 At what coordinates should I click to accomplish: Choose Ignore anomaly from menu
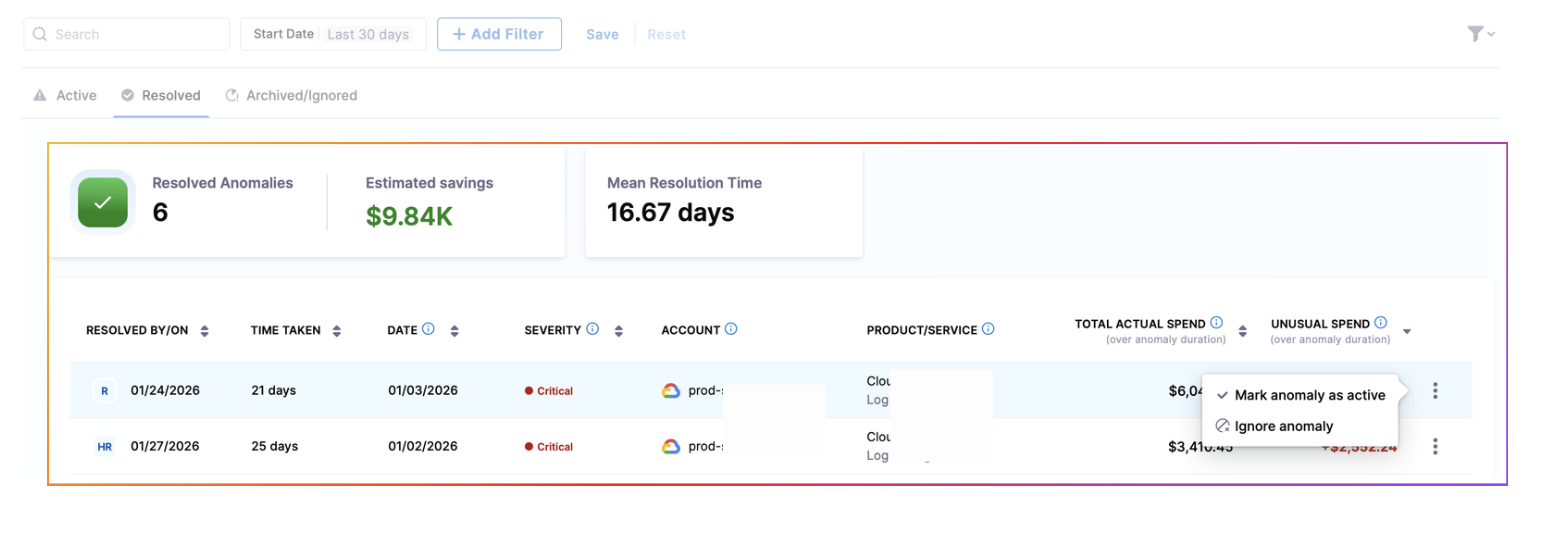(x=1283, y=426)
